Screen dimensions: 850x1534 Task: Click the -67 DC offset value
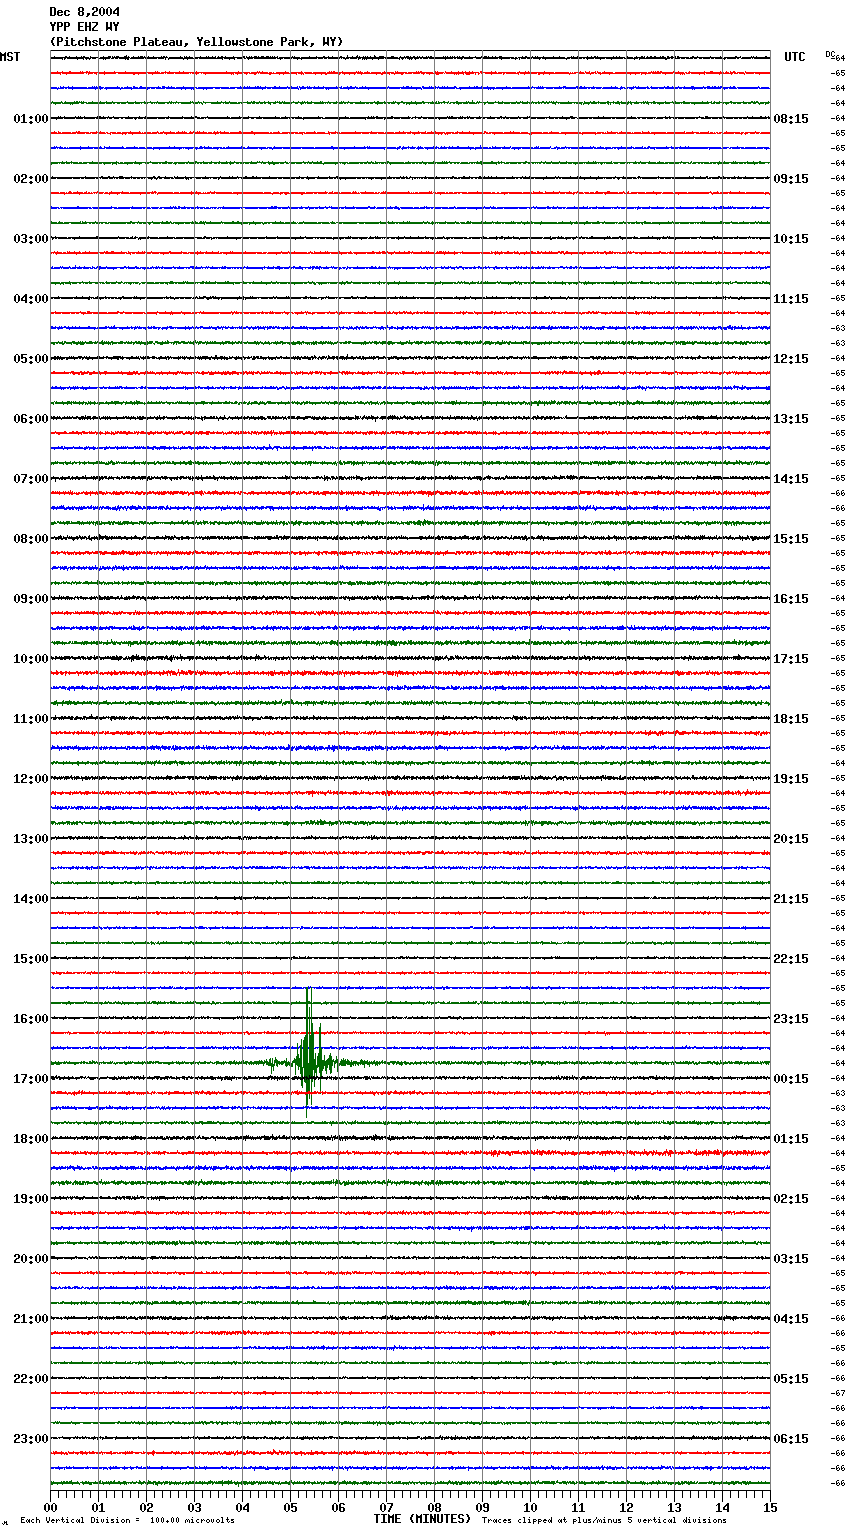[838, 1393]
